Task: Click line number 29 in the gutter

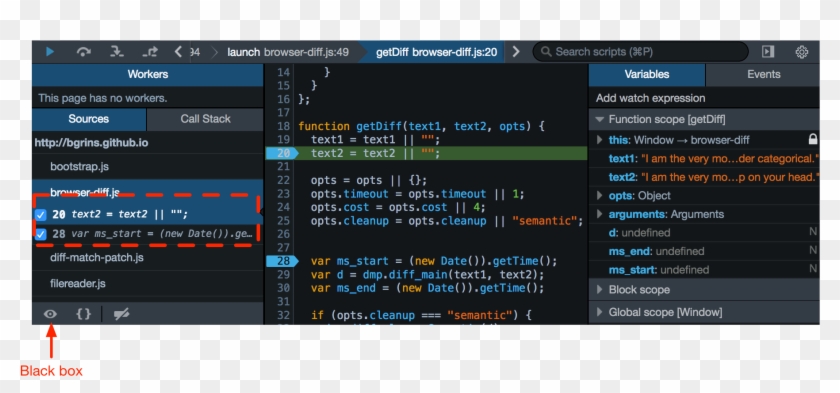Action: coord(283,274)
